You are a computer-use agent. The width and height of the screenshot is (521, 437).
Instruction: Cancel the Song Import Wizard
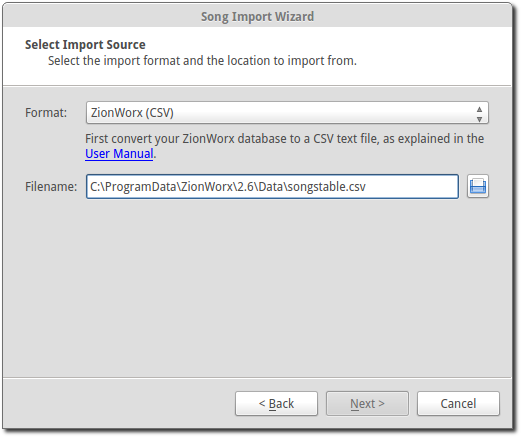pos(458,404)
